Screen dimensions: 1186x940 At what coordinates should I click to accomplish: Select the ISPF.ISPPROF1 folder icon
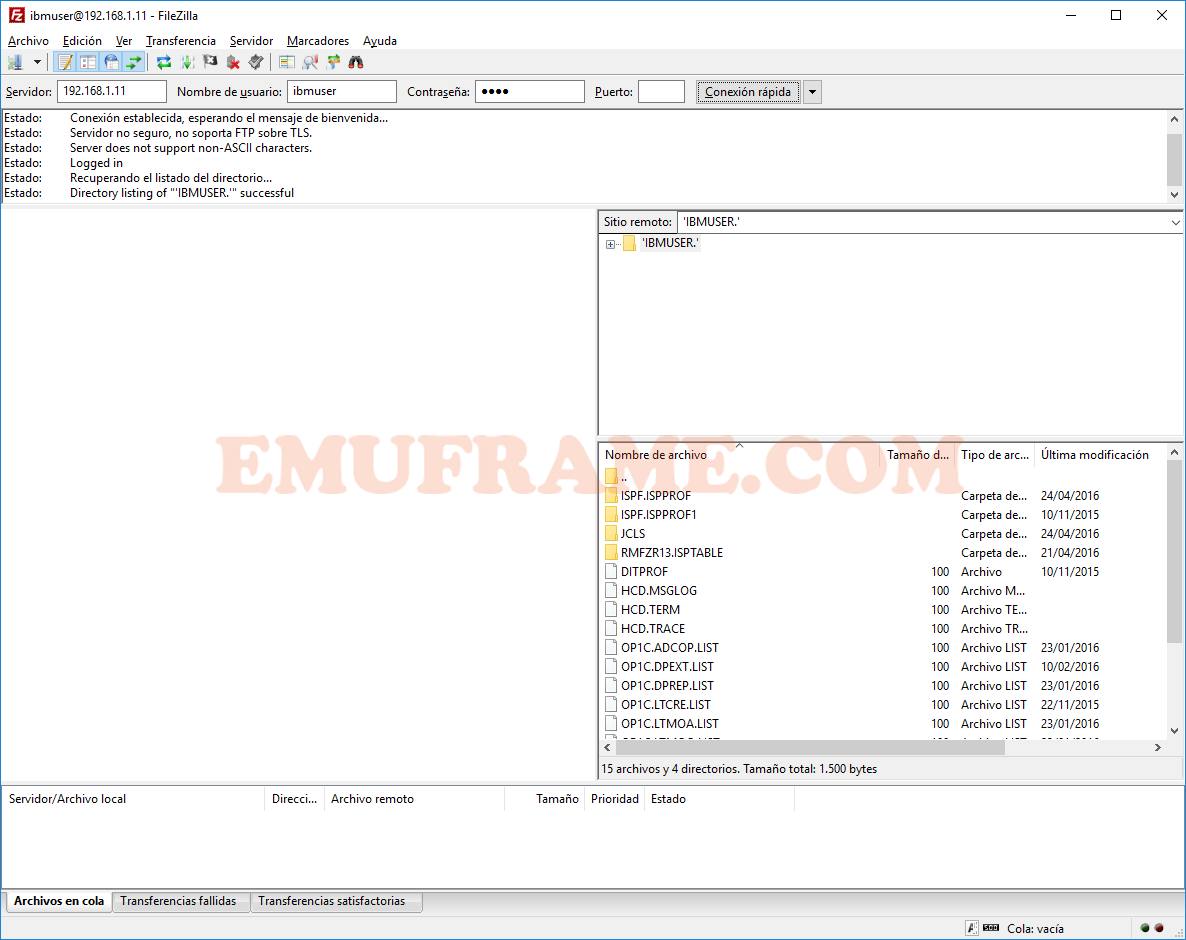(x=611, y=515)
